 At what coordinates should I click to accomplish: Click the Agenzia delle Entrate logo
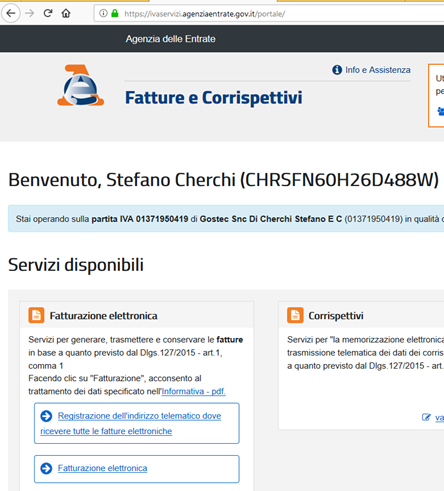80,85
